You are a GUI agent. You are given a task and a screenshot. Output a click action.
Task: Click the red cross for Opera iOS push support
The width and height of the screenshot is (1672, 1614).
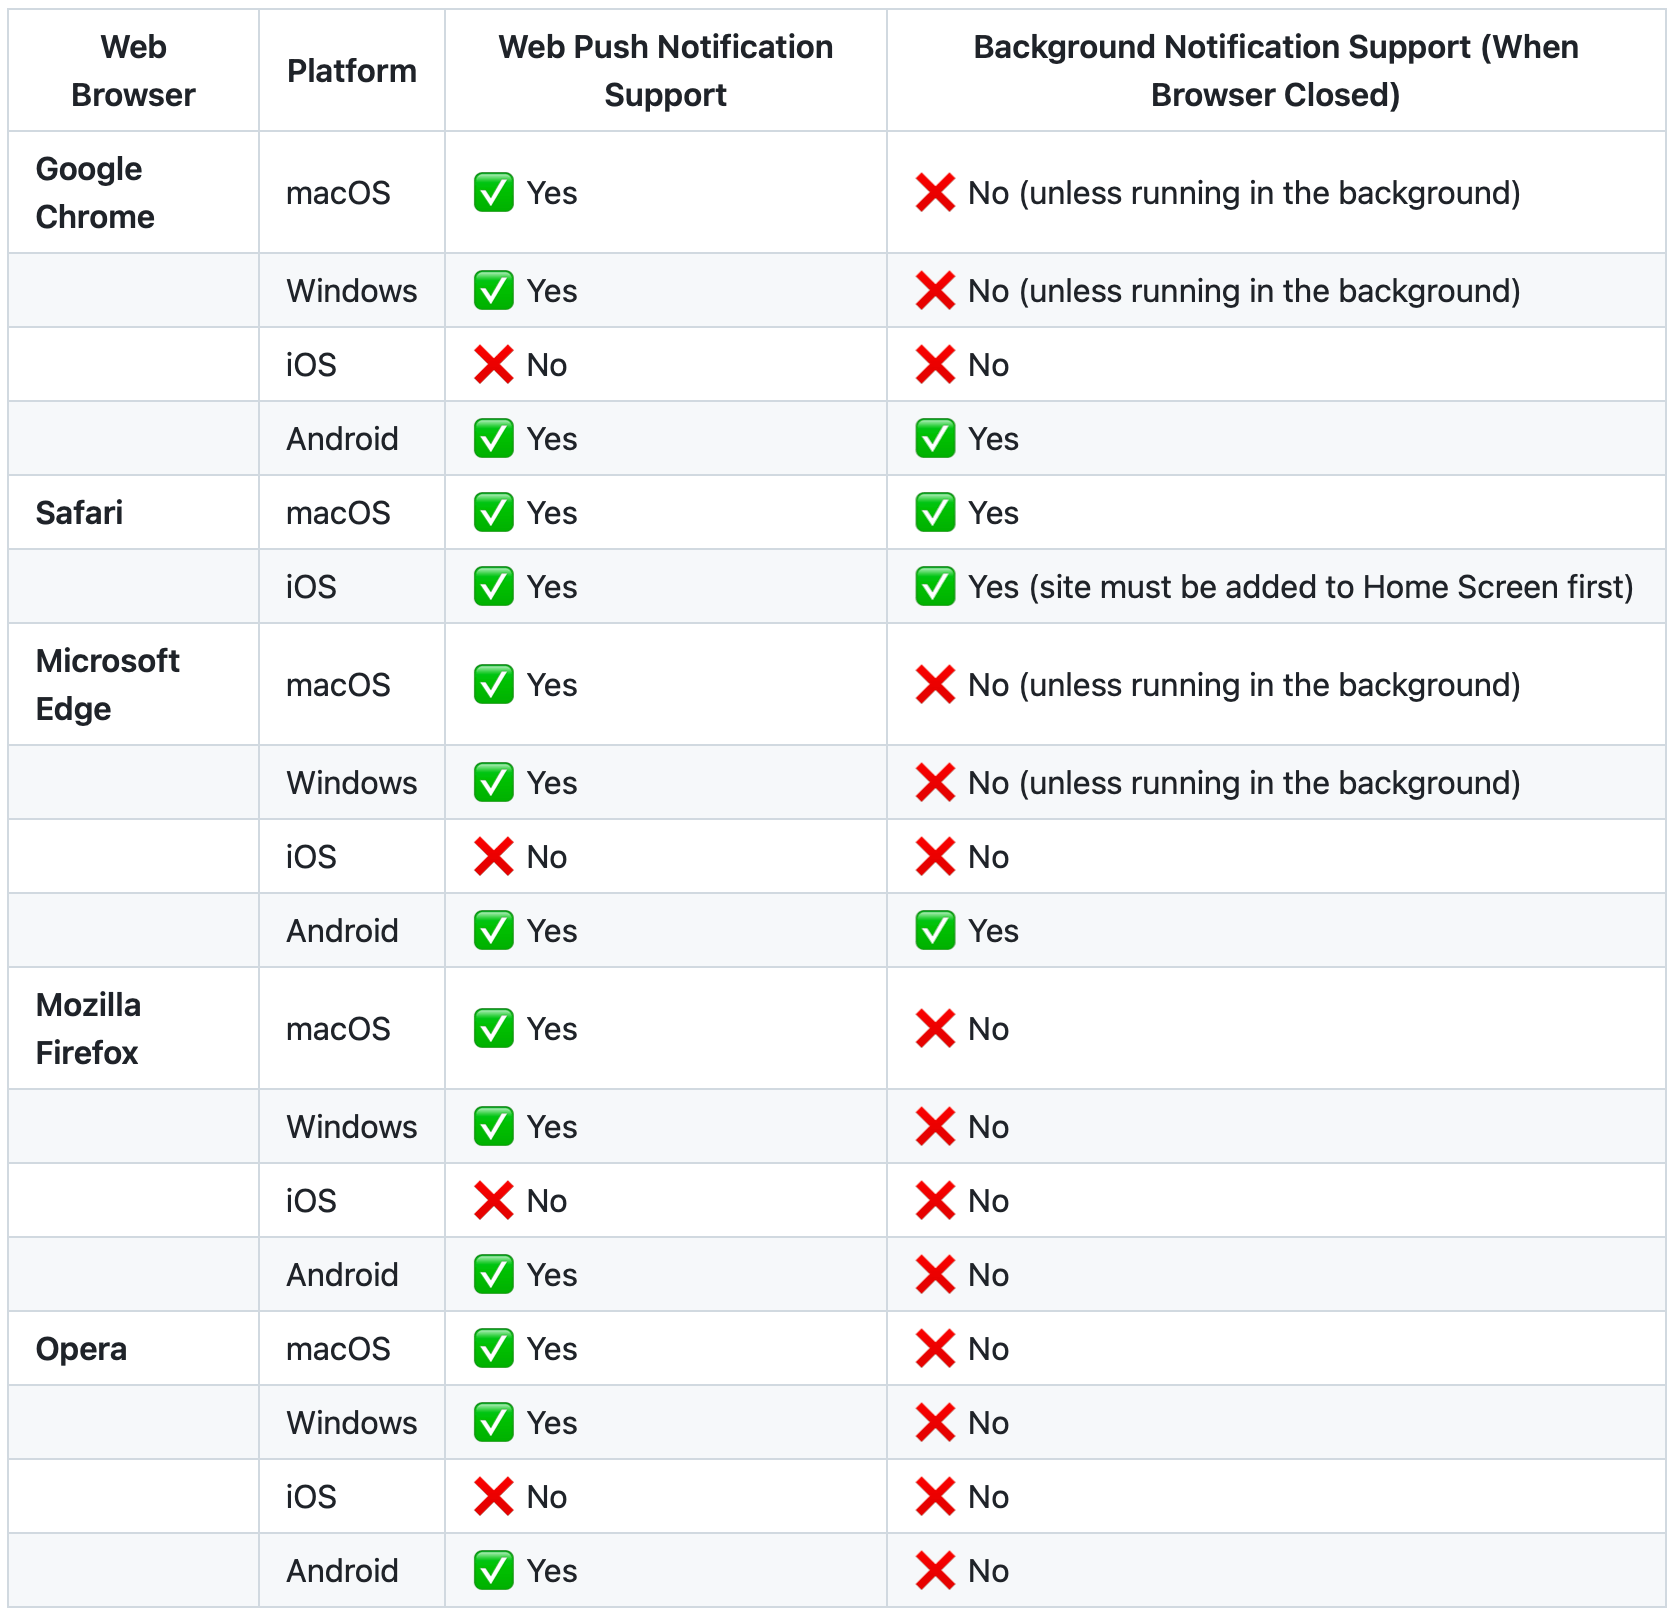(x=493, y=1497)
